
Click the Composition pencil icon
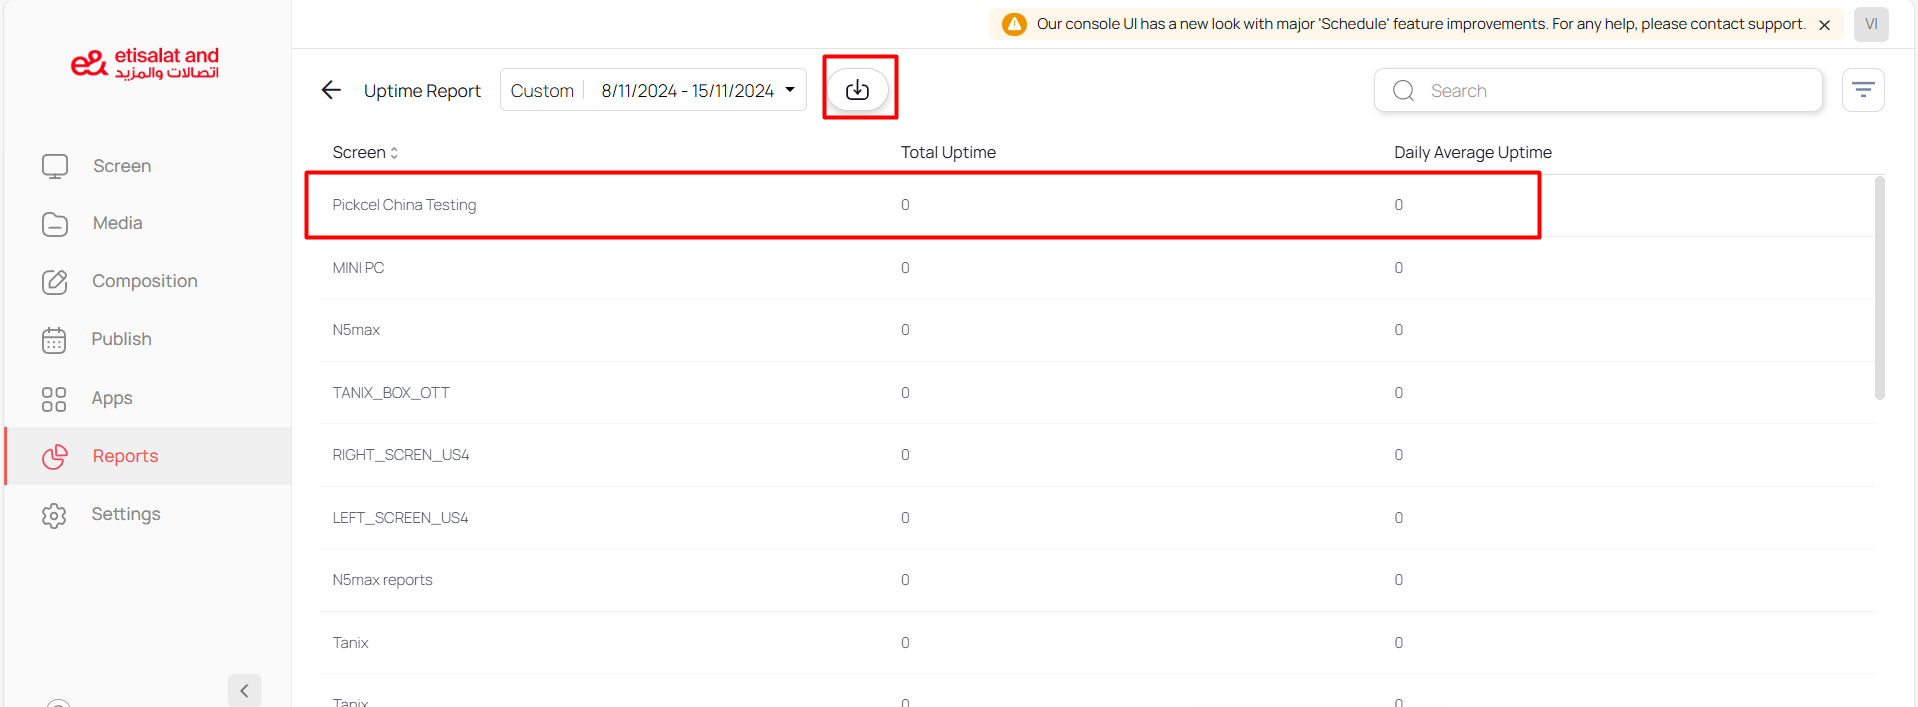[x=55, y=282]
